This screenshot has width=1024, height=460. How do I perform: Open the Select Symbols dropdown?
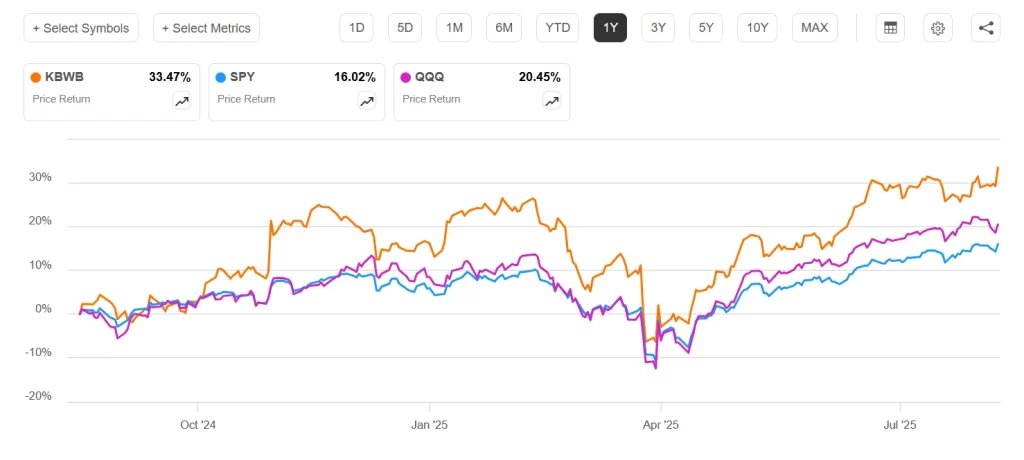pyautogui.click(x=81, y=28)
